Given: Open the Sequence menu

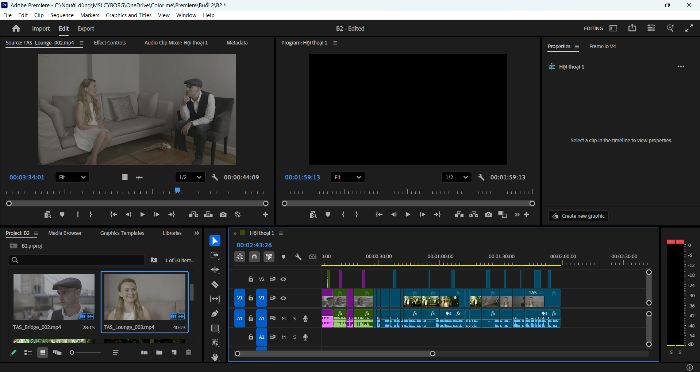Looking at the screenshot, I should pos(62,15).
